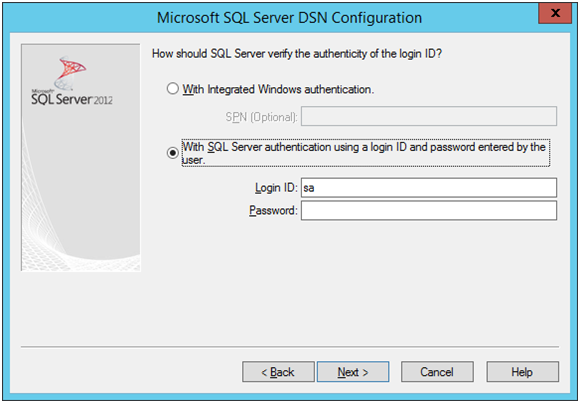Viewport: 580px width, 403px height.
Task: Go to previous step with Back button
Action: 278,372
